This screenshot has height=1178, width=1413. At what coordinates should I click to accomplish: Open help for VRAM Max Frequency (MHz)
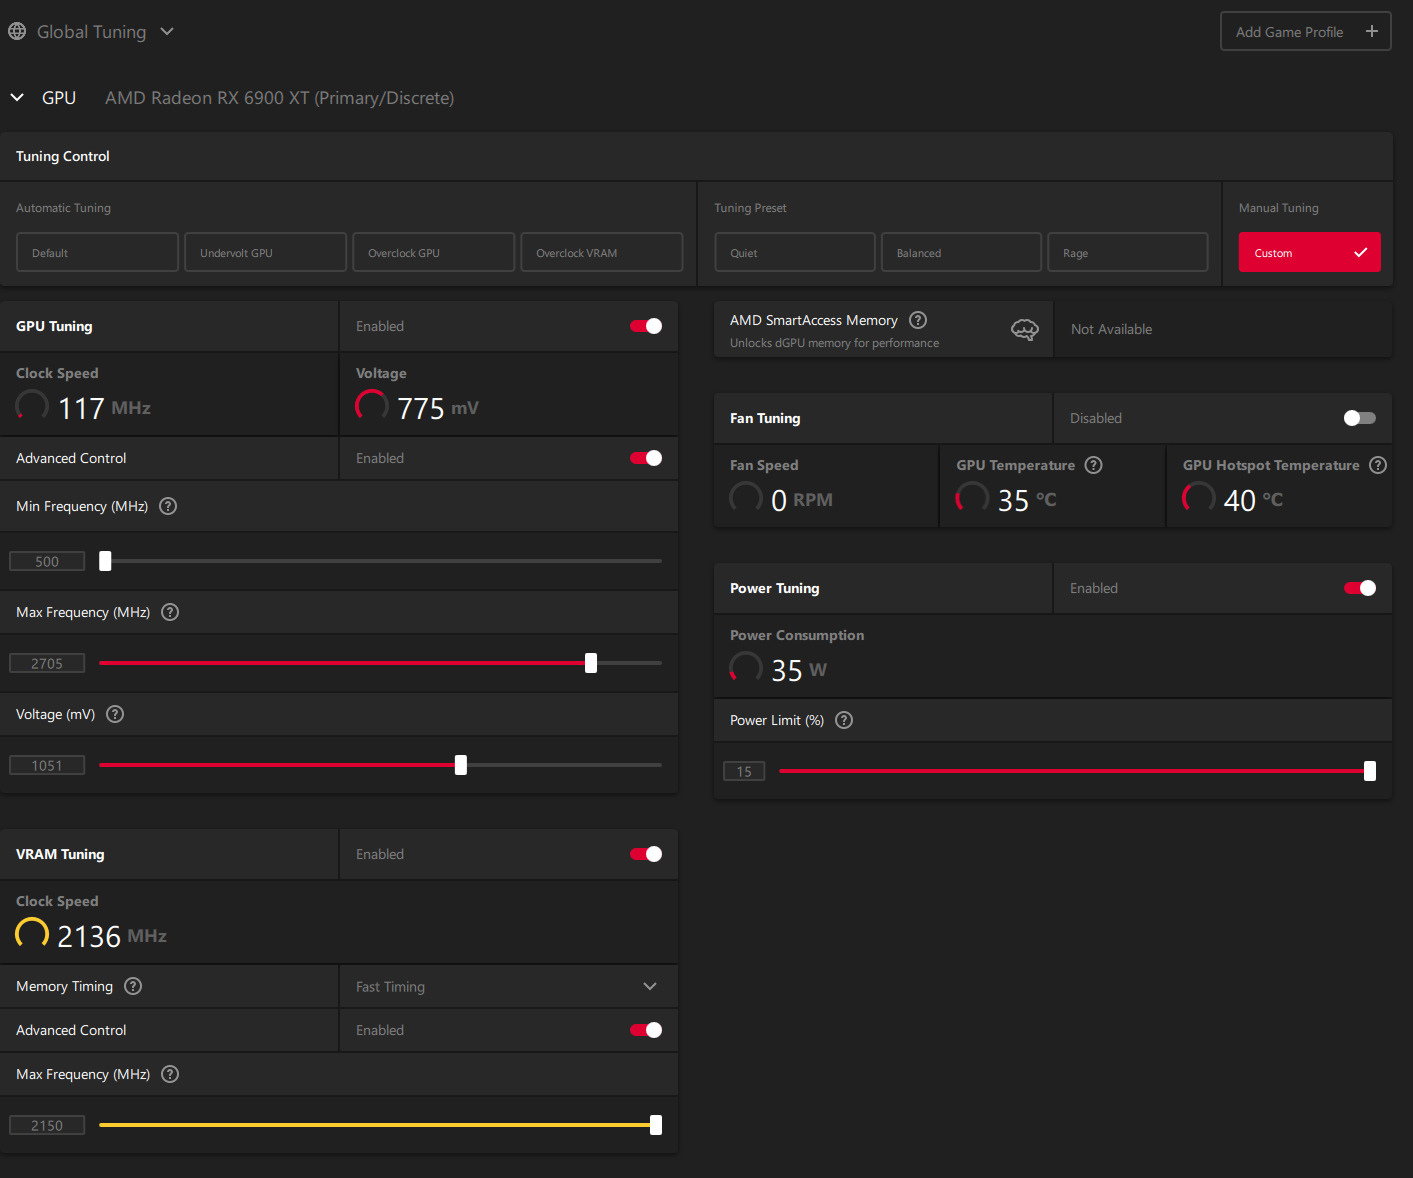tap(170, 1074)
